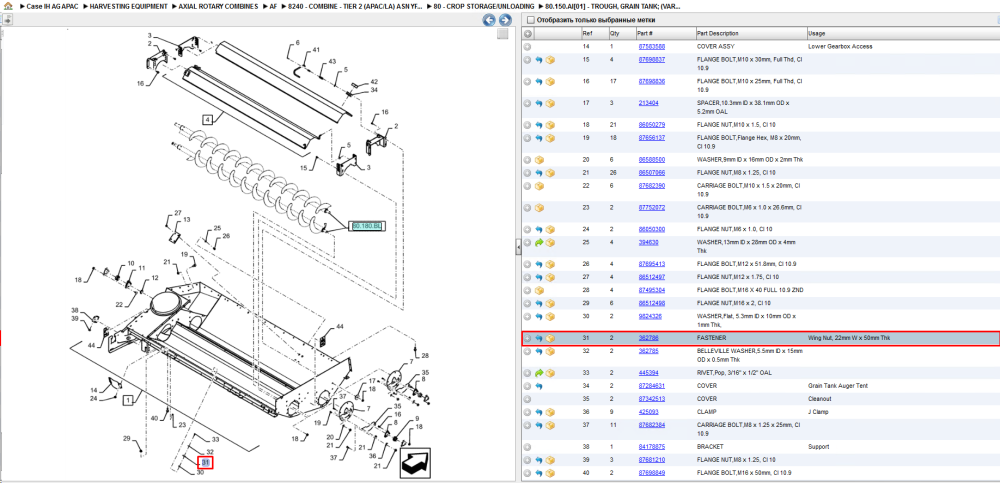
Task: Open 80 - CROP STORAGE/UNLOADING breadcrumb
Action: pos(484,6)
